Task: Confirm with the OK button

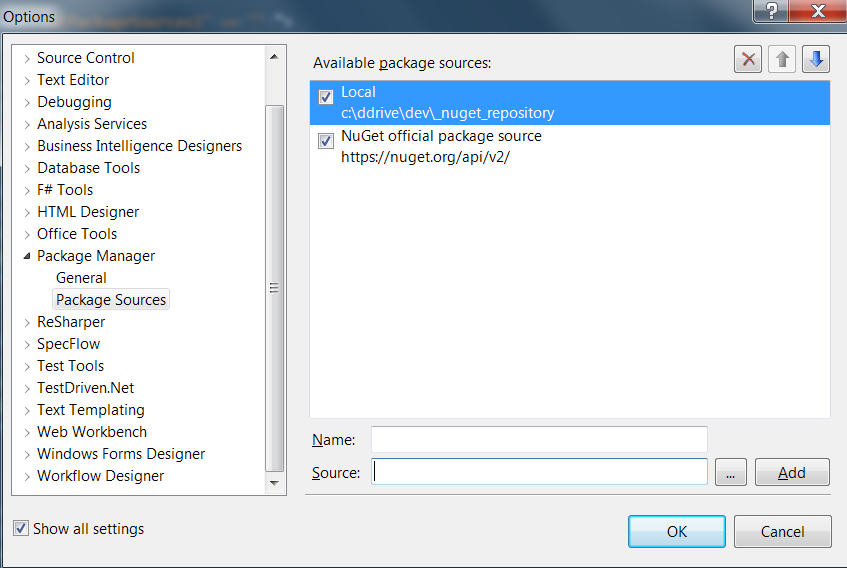Action: pos(677,531)
